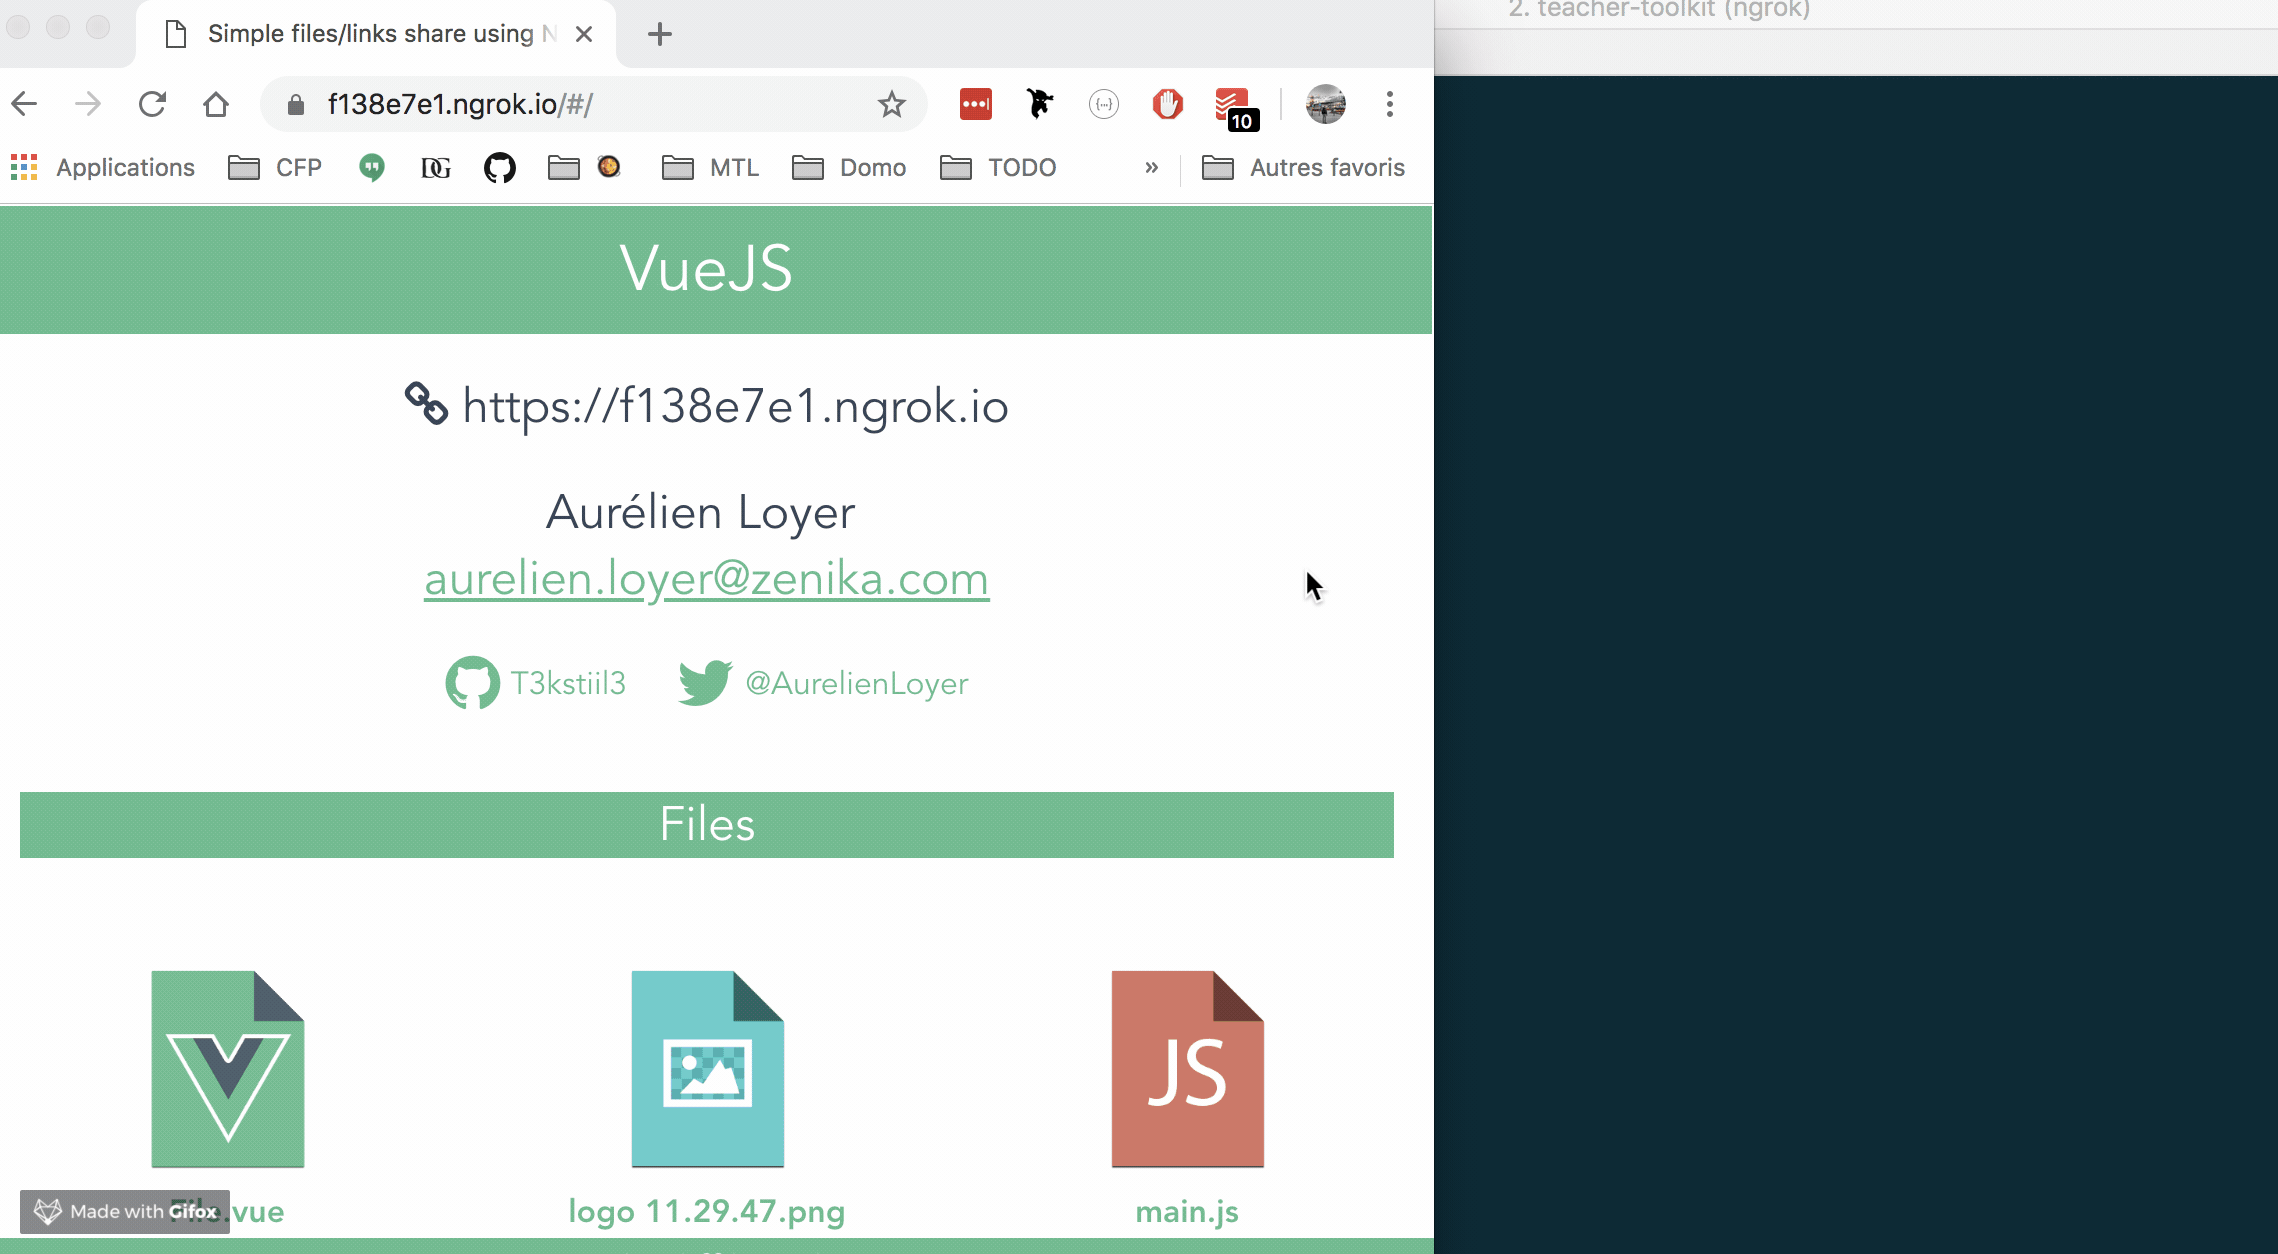
Task: Open the Vue file icon
Action: (x=228, y=1068)
